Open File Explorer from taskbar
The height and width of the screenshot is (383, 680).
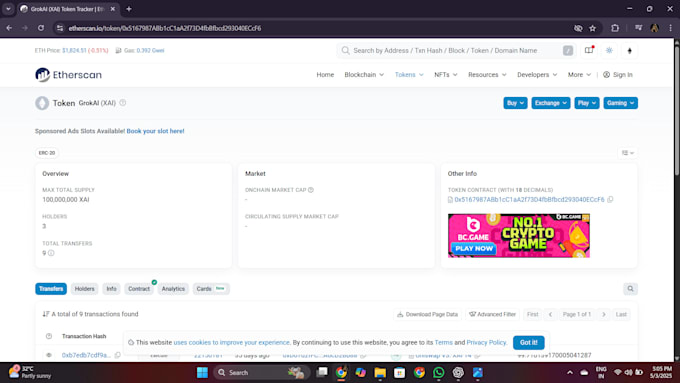coord(380,373)
